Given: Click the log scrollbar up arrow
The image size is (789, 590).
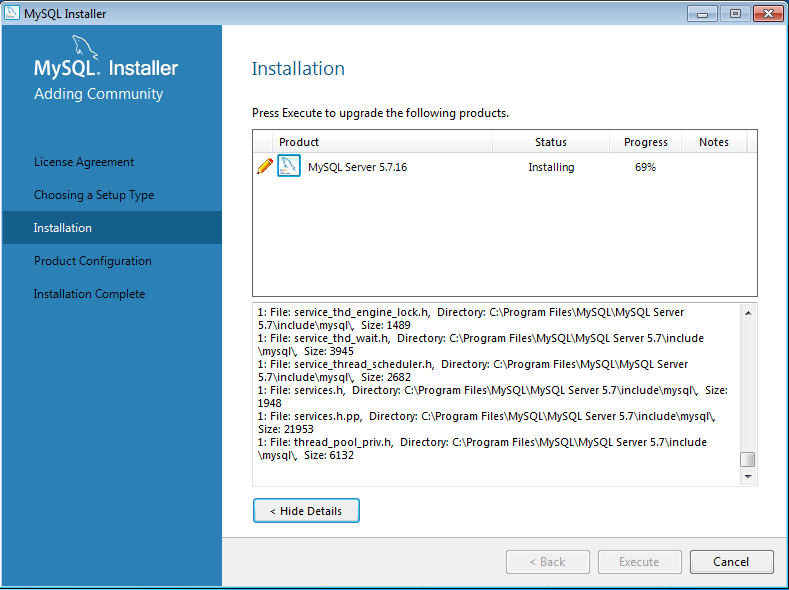Looking at the screenshot, I should tap(748, 313).
